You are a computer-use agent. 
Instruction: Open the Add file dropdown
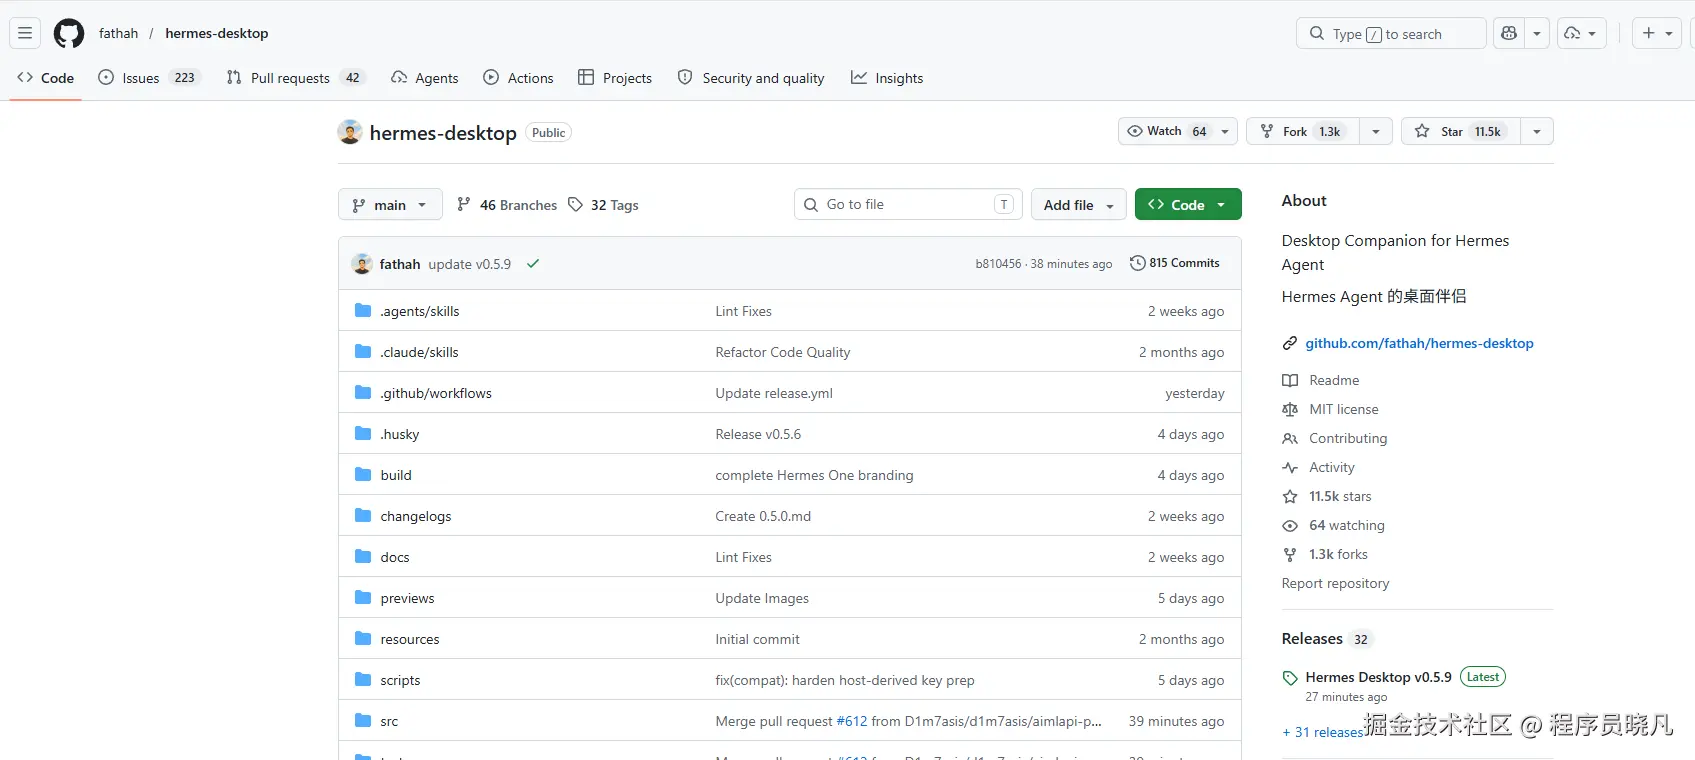1079,204
